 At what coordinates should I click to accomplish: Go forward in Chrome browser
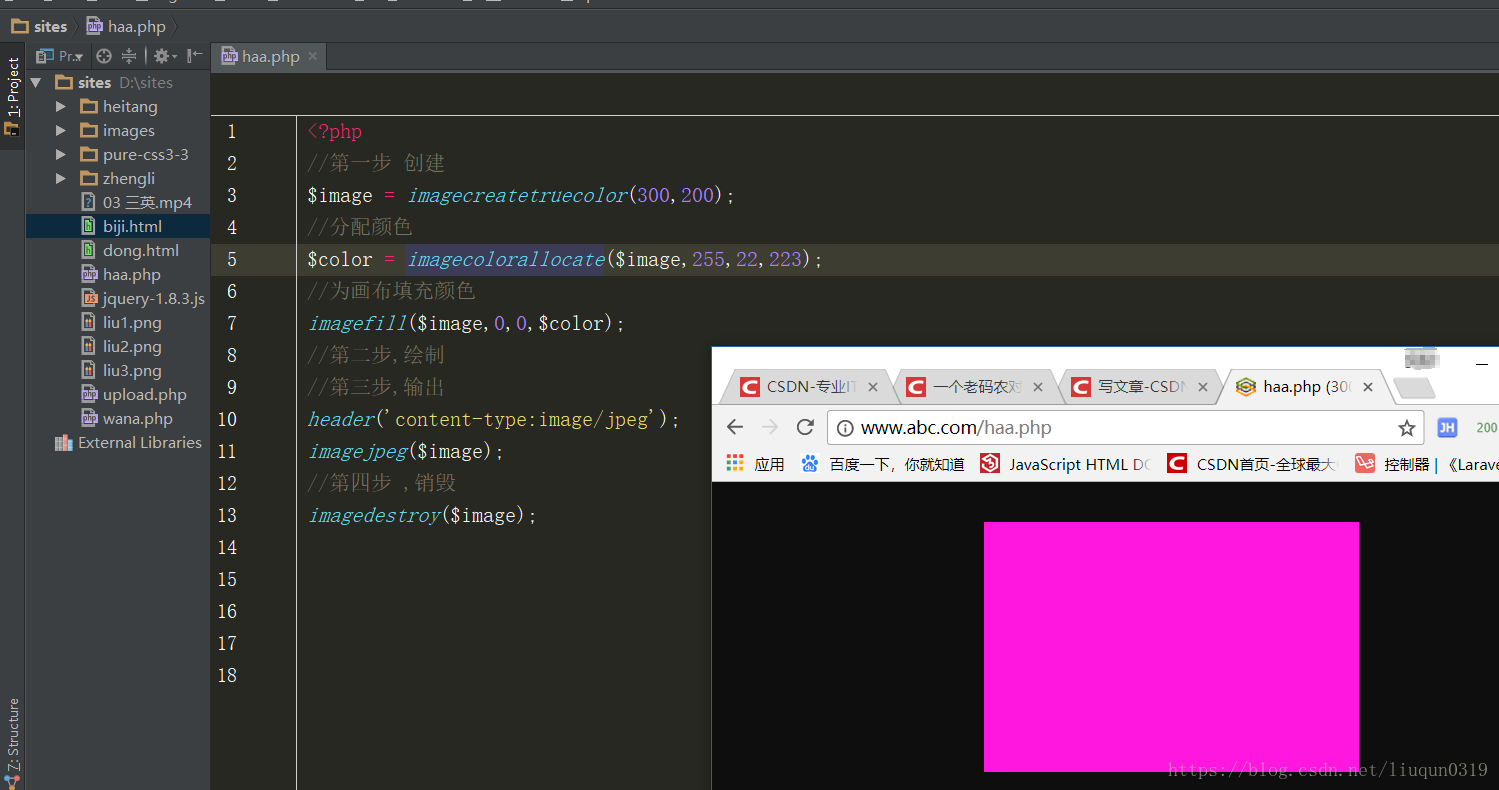[769, 427]
